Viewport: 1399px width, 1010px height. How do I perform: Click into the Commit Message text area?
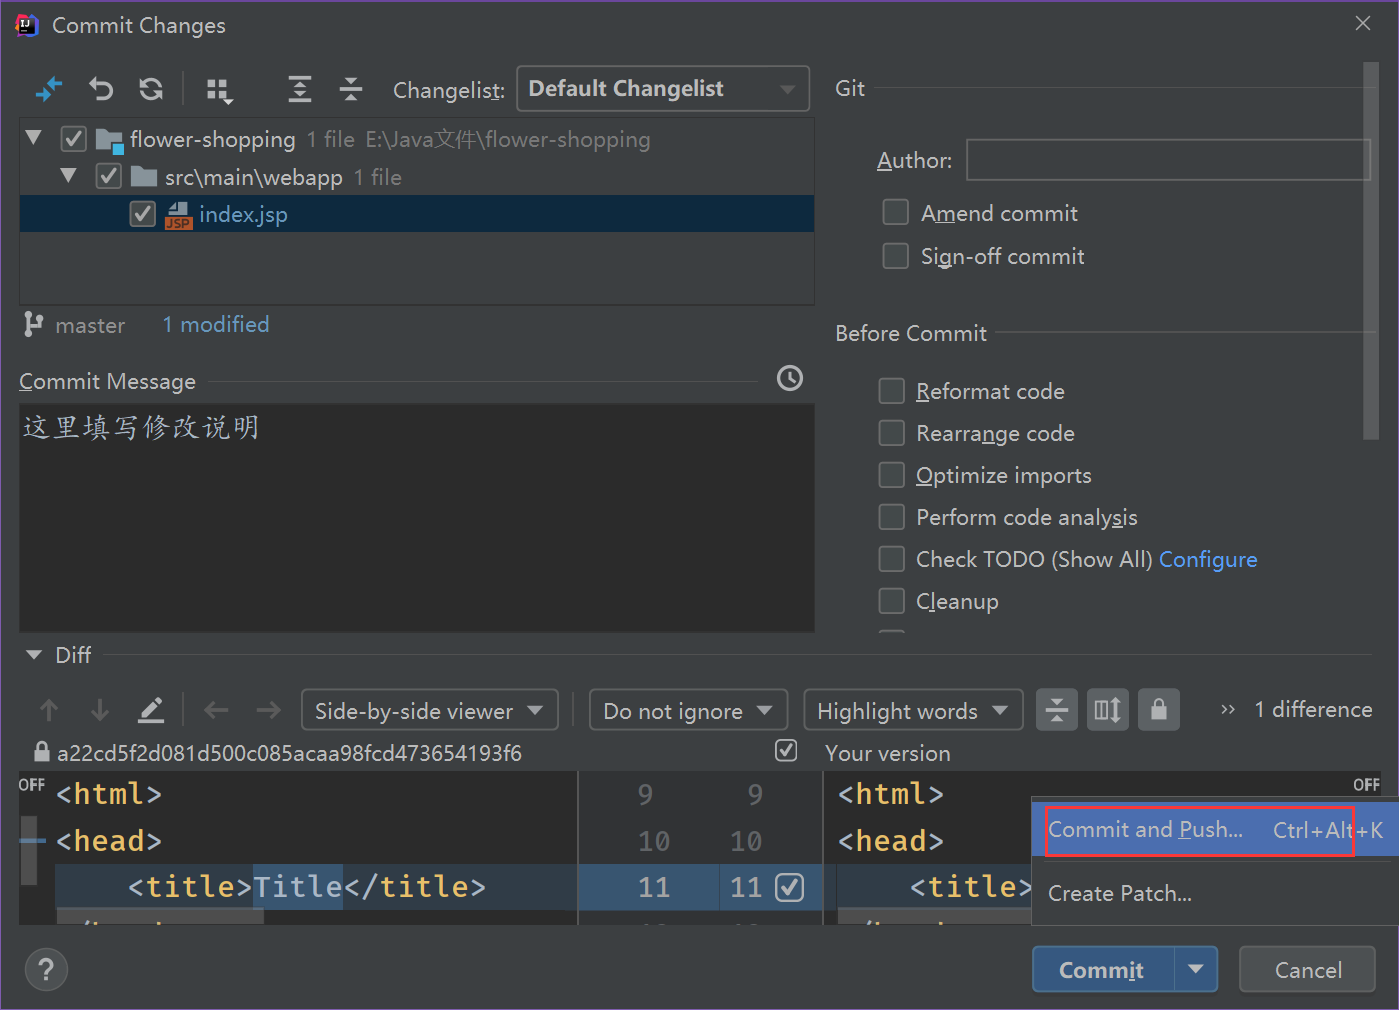[x=417, y=517]
